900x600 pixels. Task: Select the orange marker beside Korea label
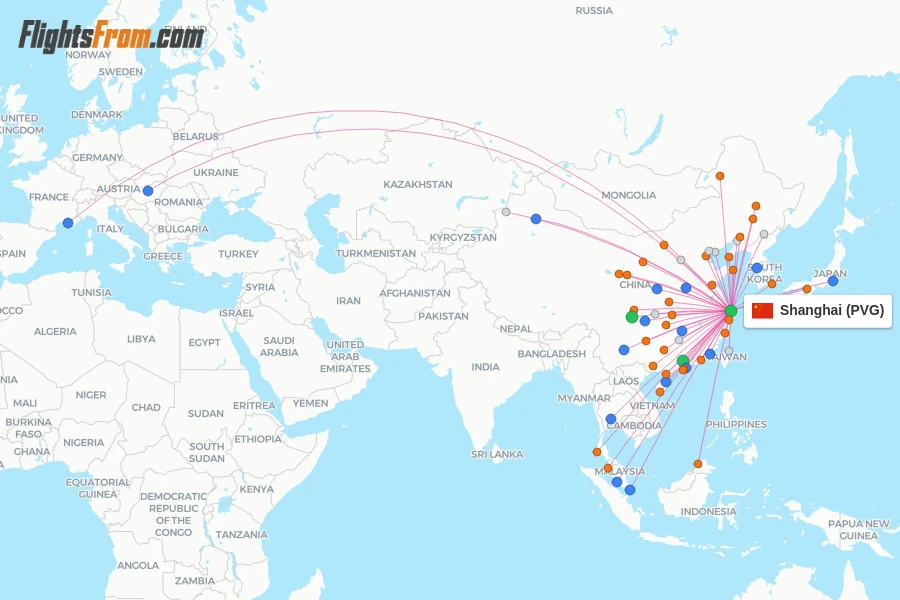click(x=772, y=284)
